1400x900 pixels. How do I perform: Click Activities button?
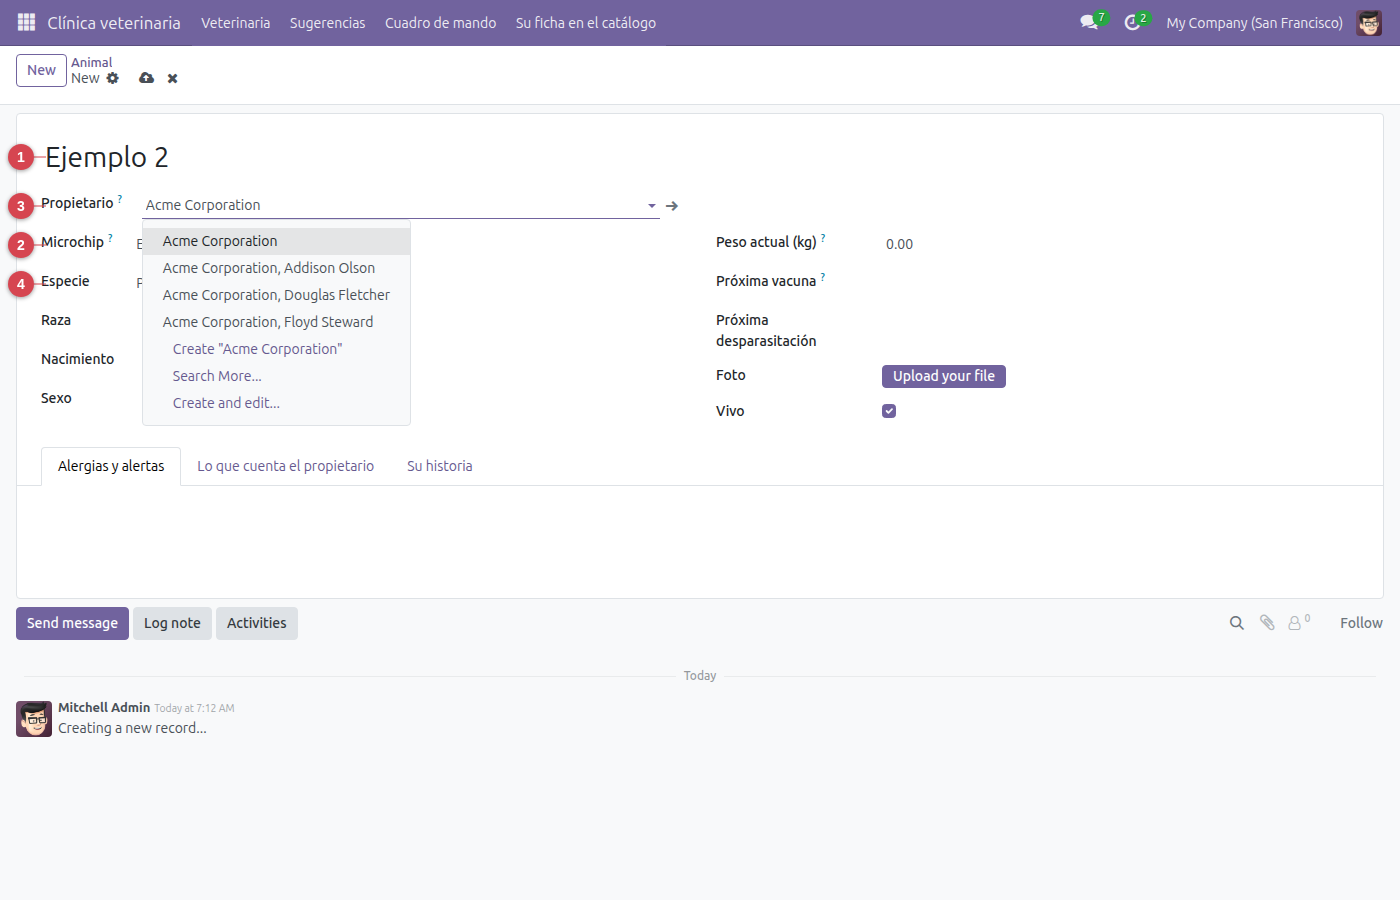click(256, 623)
